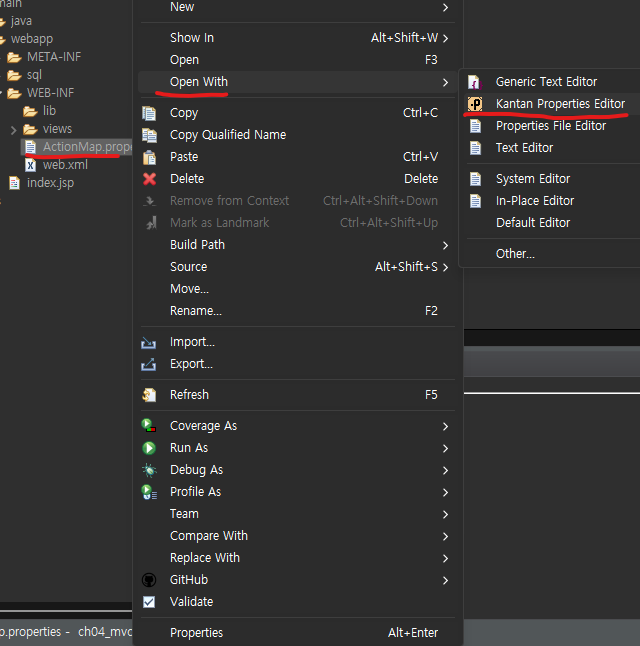Viewport: 640px width, 646px height.
Task: Expand the Compare With submenu arrow
Action: (x=445, y=536)
